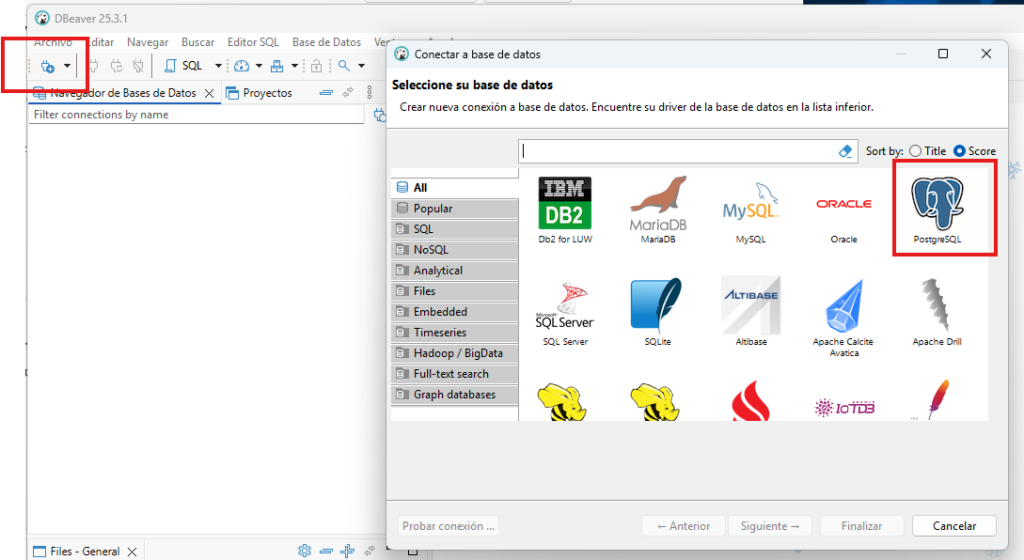Click the Cancelar button

click(x=954, y=526)
